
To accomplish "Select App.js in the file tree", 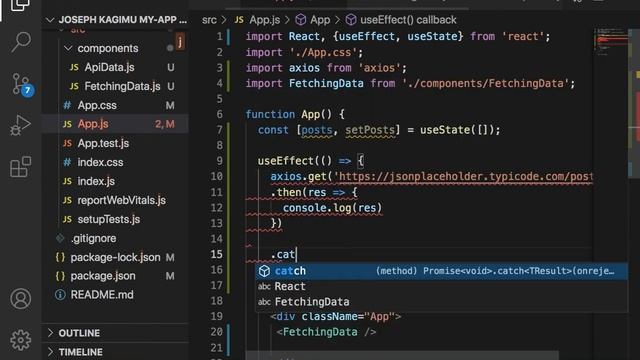I will (93, 124).
